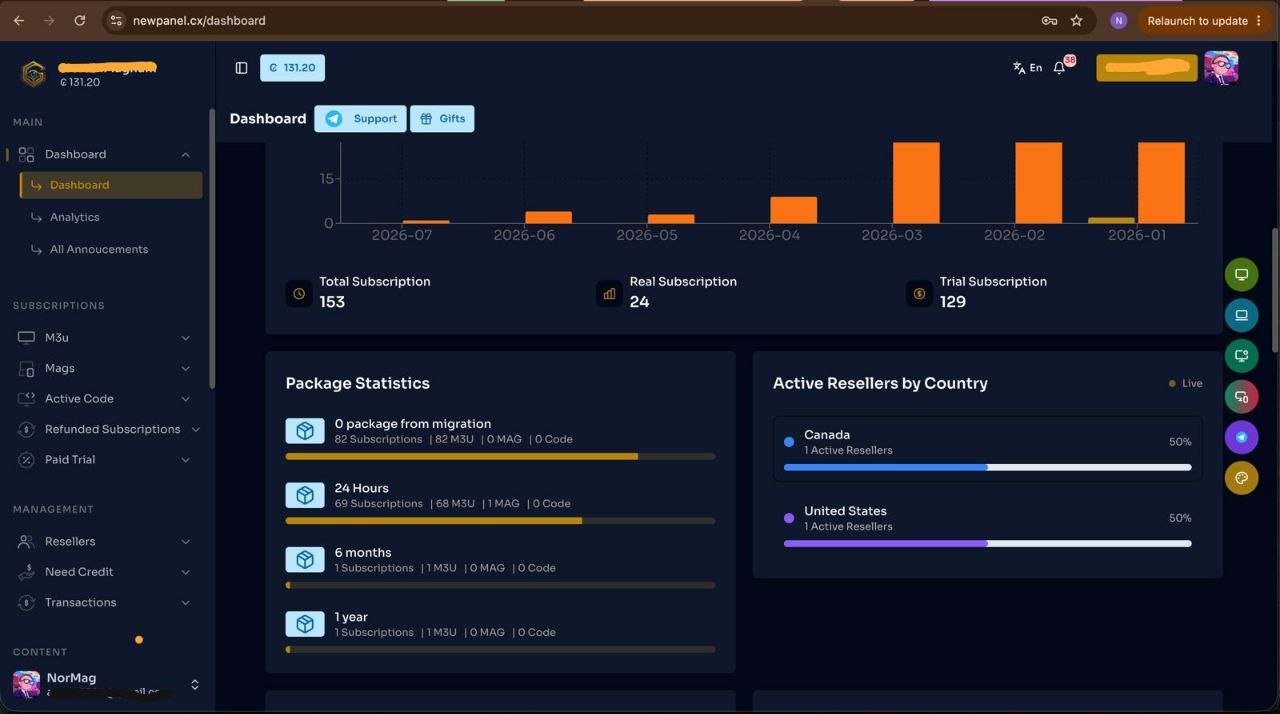Expand the Need Credit chevron
The image size is (1280, 714).
tap(185, 572)
